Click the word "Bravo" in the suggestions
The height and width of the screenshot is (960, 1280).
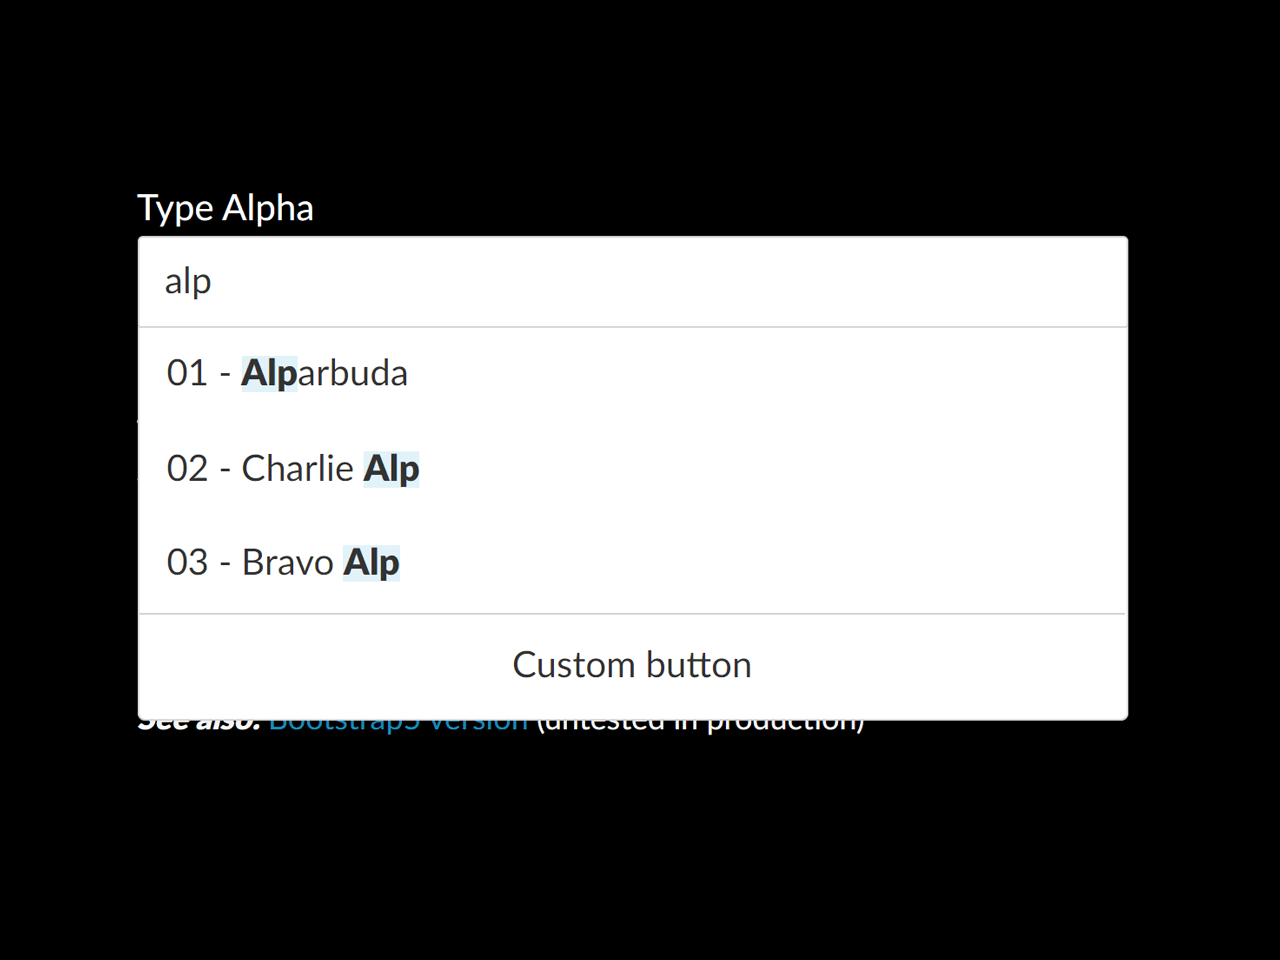point(287,562)
